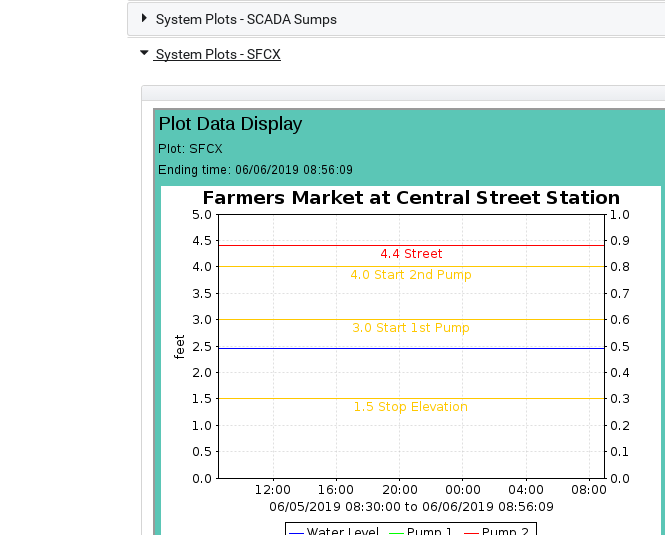This screenshot has width=665, height=535.
Task: Click the 1.5 Stop Elevation label
Action: click(x=411, y=407)
